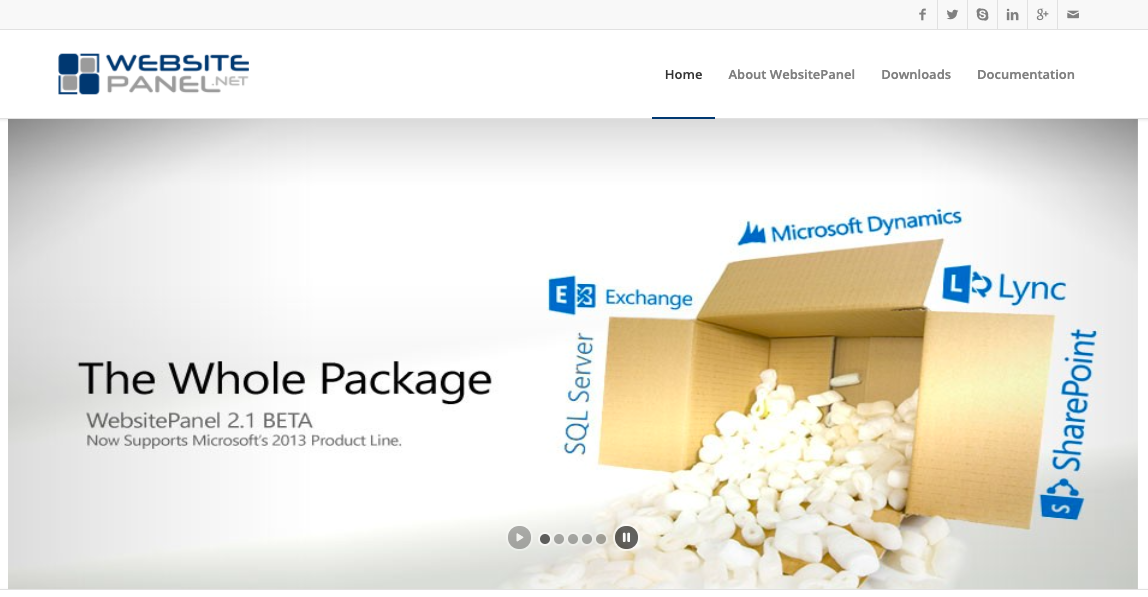
Task: Click the Skype icon in top bar
Action: coord(983,15)
